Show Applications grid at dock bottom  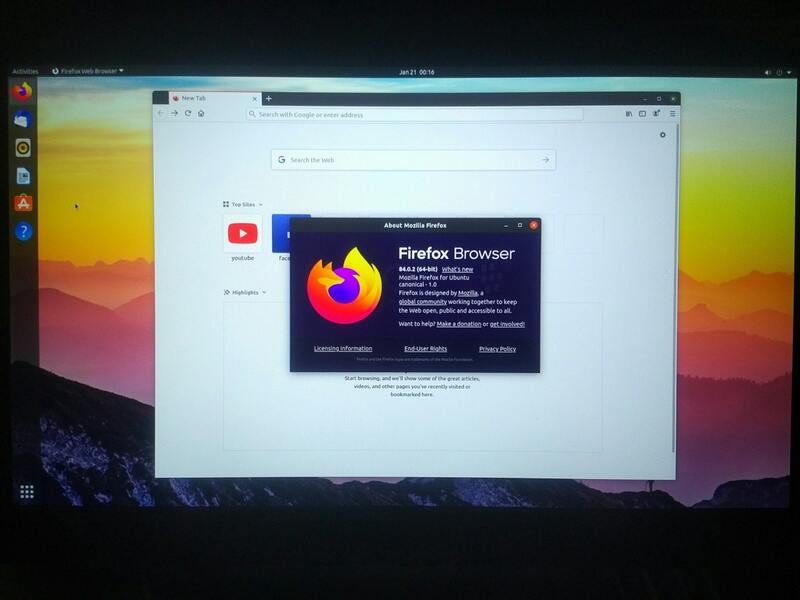click(27, 491)
